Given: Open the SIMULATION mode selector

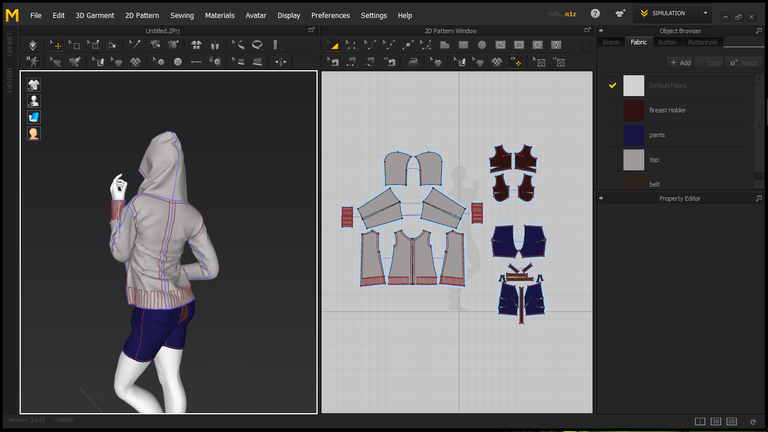Looking at the screenshot, I should coord(668,14).
